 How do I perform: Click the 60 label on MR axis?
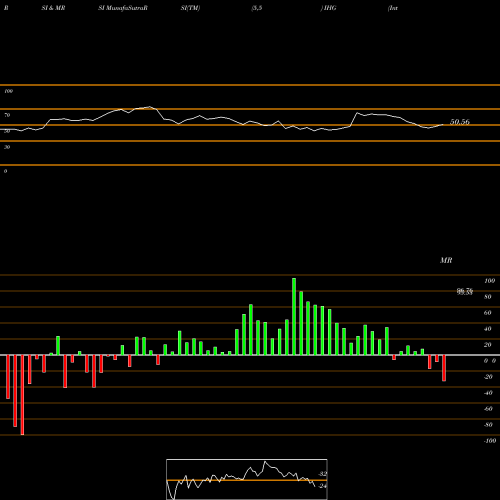click(488, 313)
